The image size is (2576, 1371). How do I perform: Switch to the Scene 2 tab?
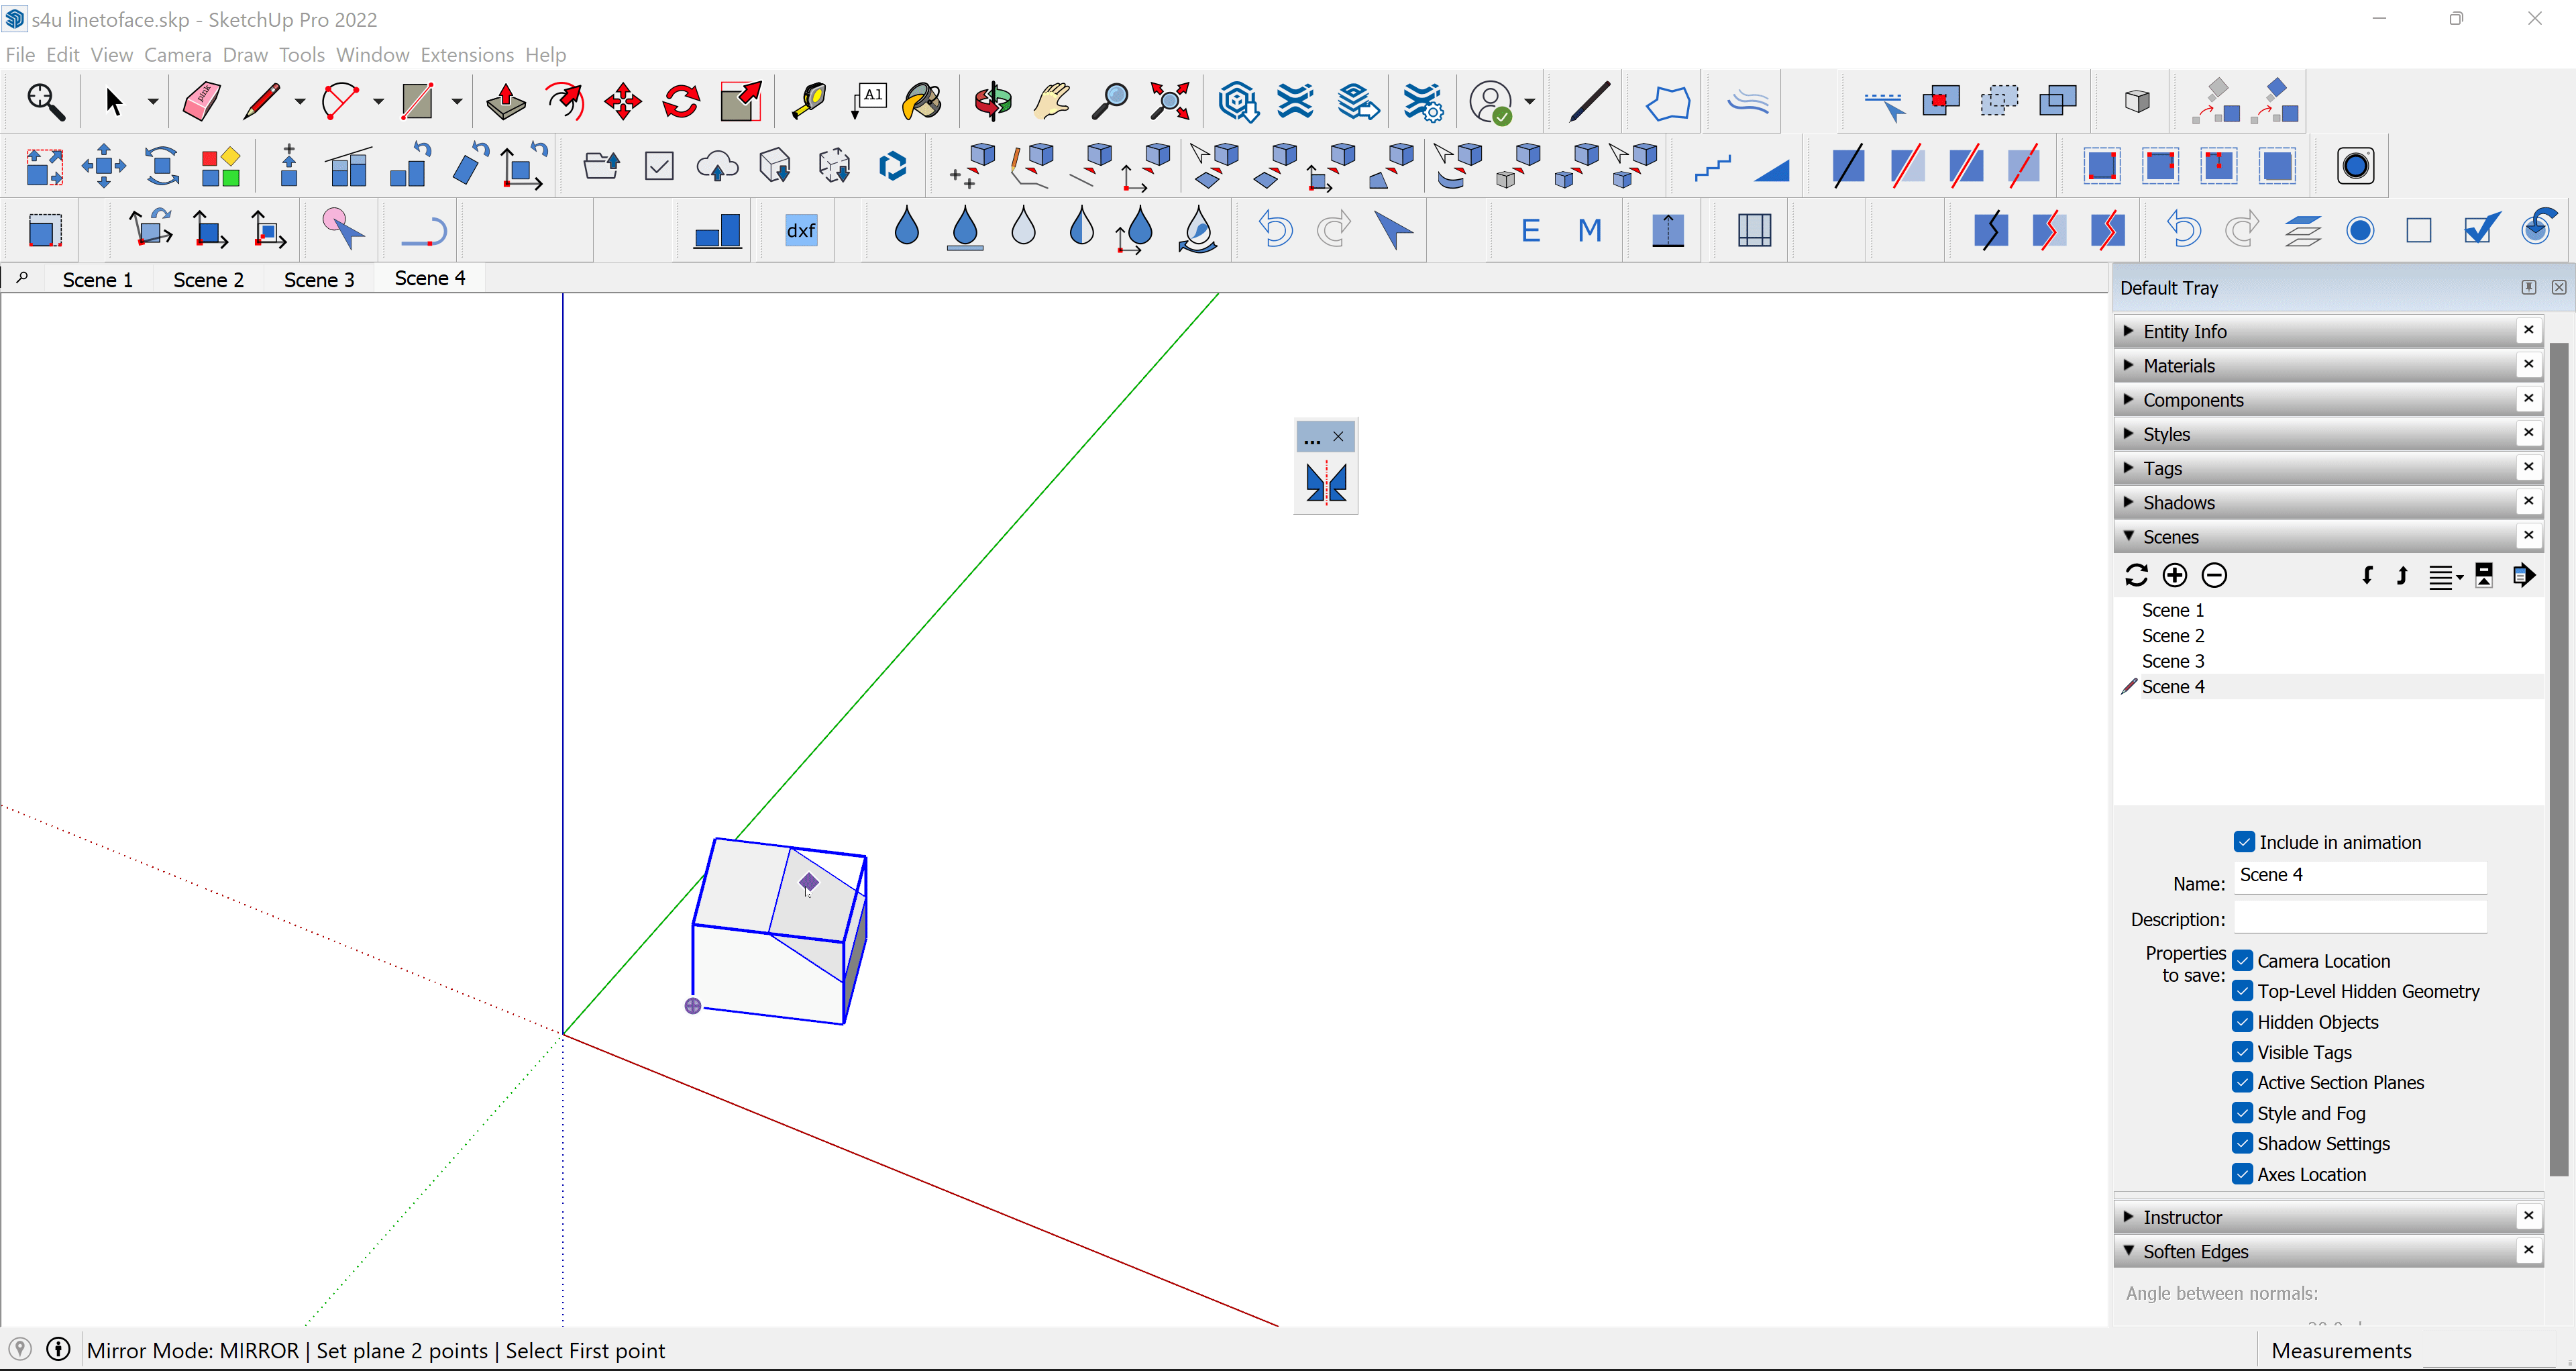point(208,280)
